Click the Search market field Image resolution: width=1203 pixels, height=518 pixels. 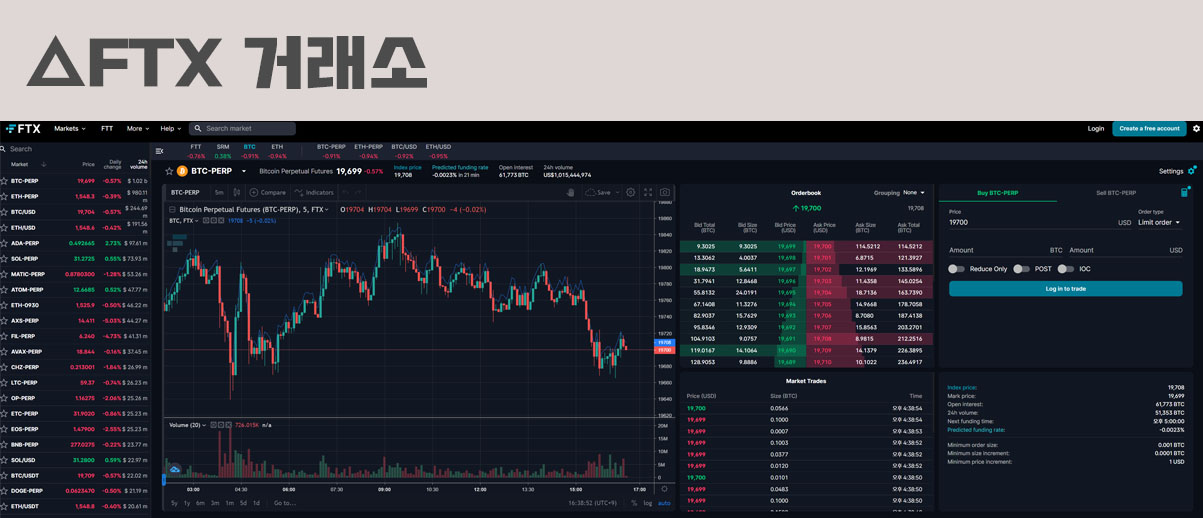tap(243, 128)
